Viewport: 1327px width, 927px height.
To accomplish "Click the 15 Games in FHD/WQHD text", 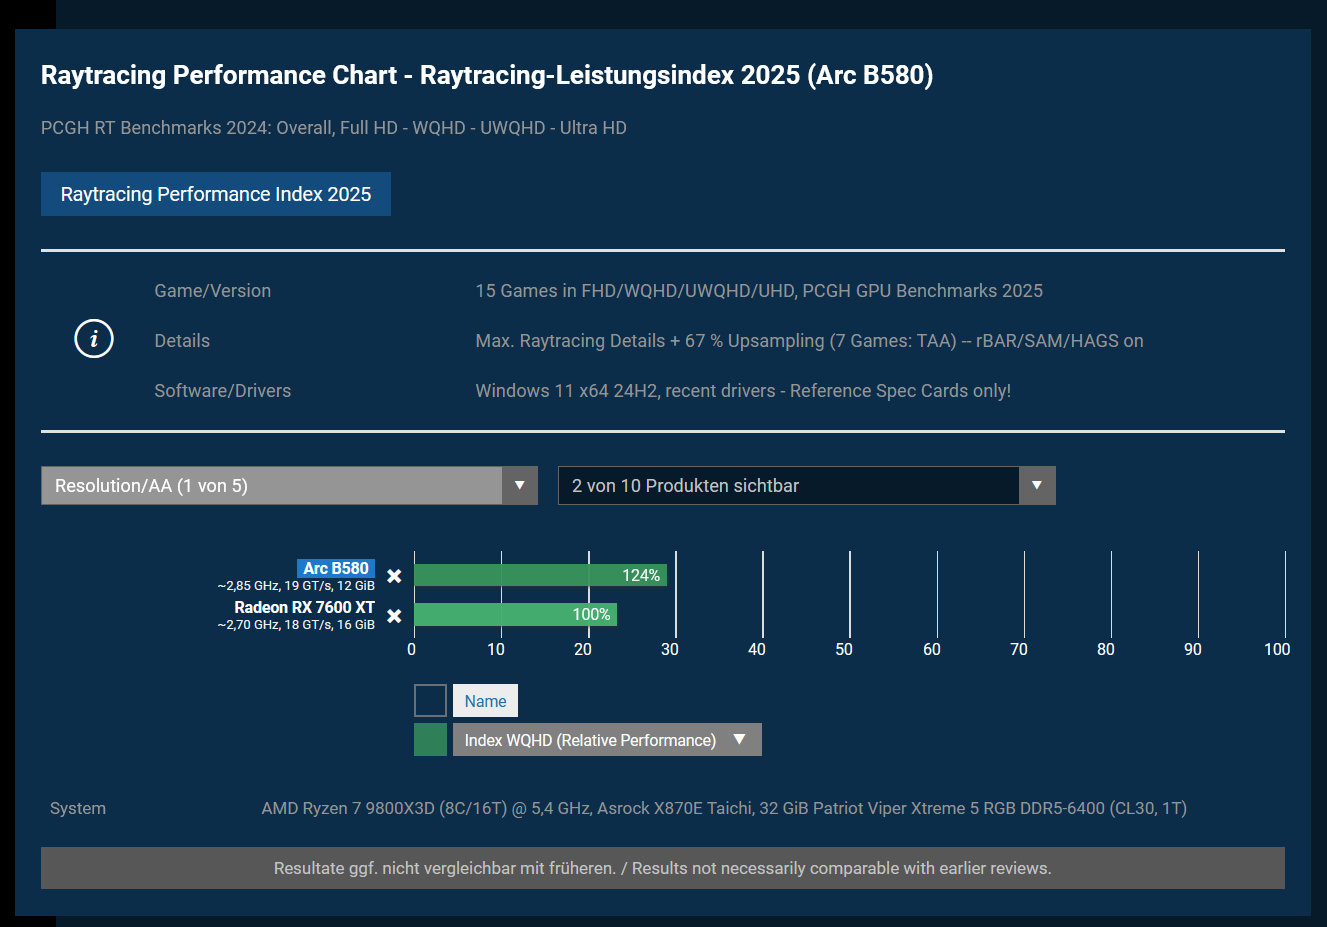I will coord(759,291).
